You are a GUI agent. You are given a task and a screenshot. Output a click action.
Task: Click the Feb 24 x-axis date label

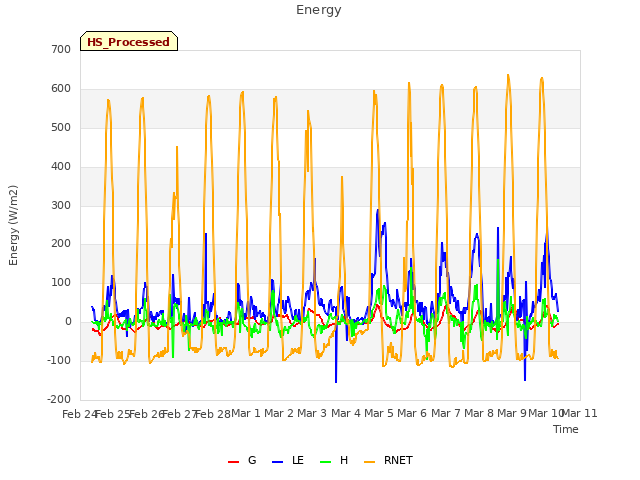(x=79, y=414)
